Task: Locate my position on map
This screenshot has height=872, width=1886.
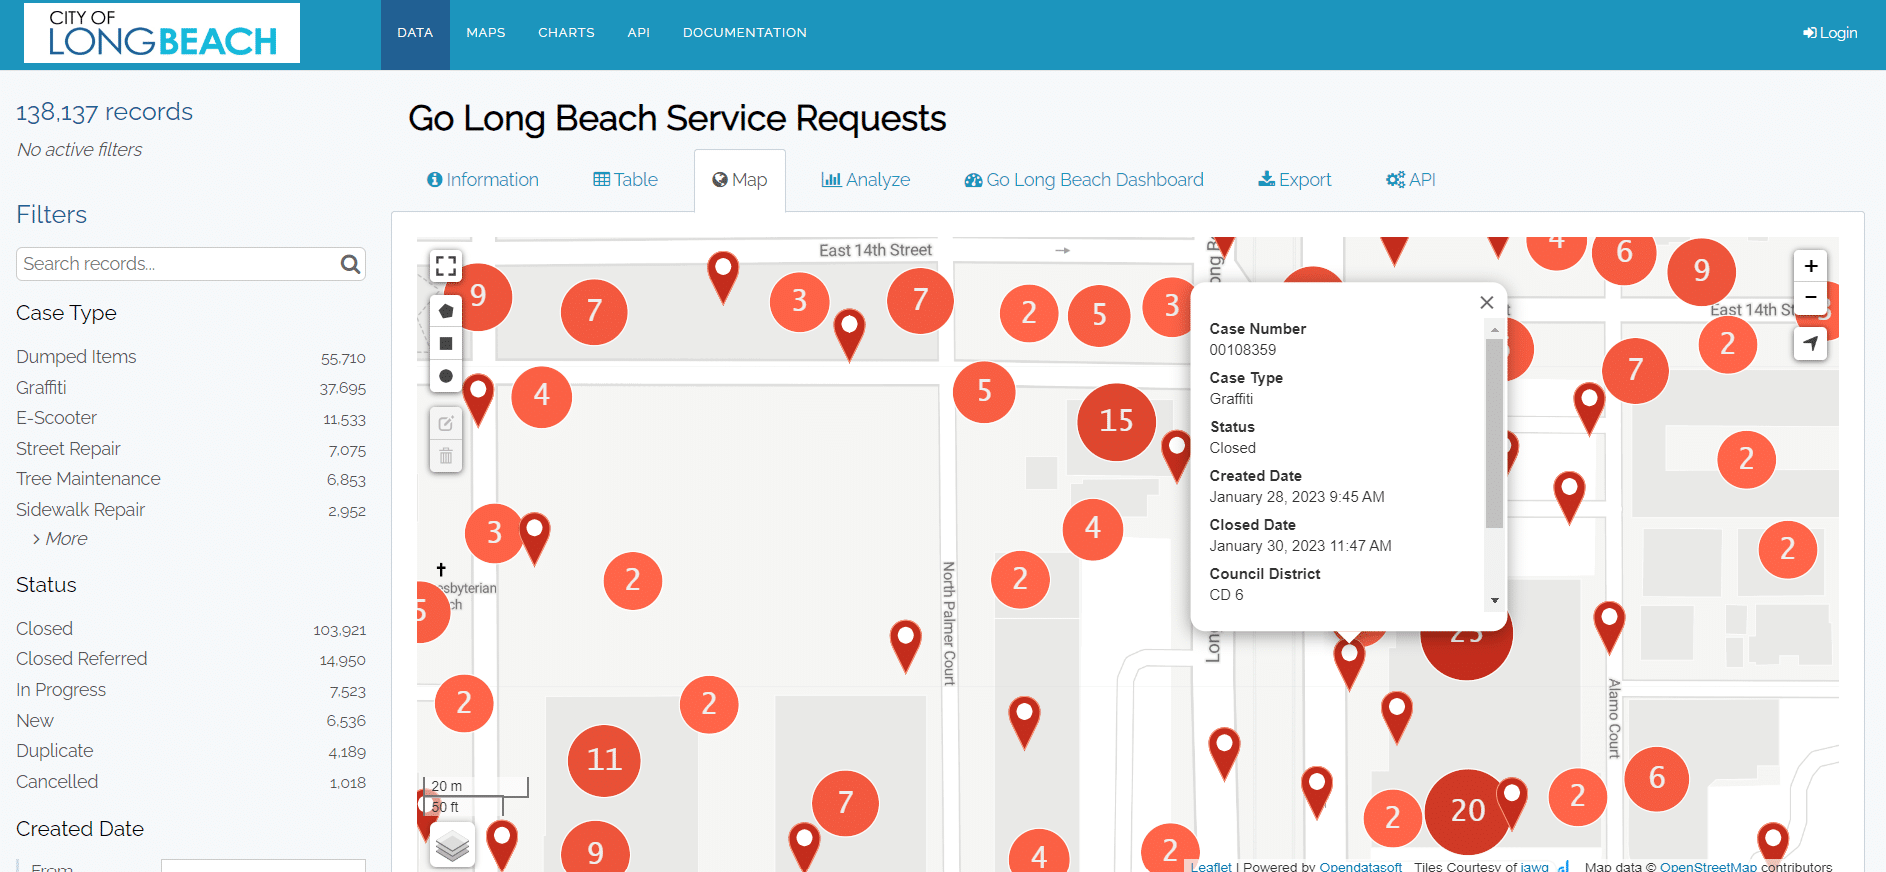Action: pos(1810,343)
